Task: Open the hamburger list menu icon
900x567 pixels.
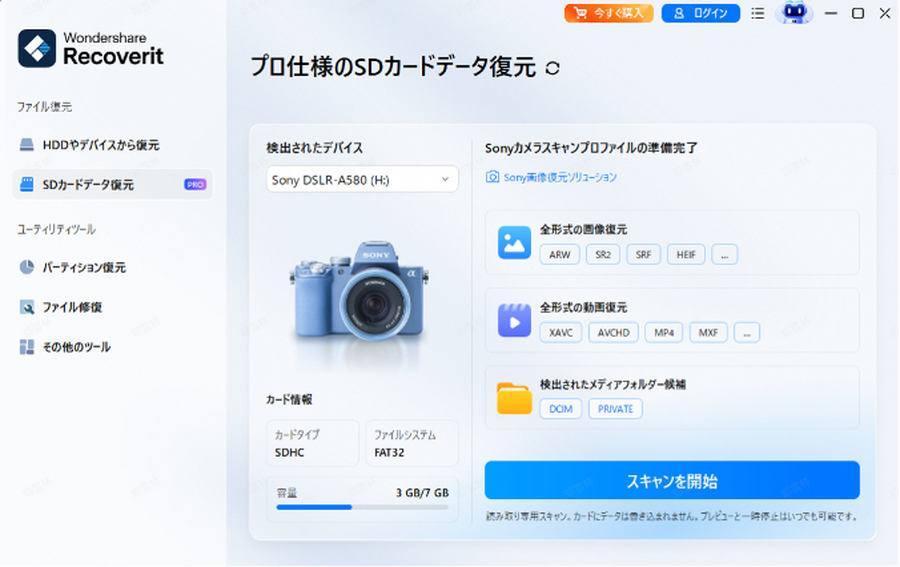Action: [758, 13]
